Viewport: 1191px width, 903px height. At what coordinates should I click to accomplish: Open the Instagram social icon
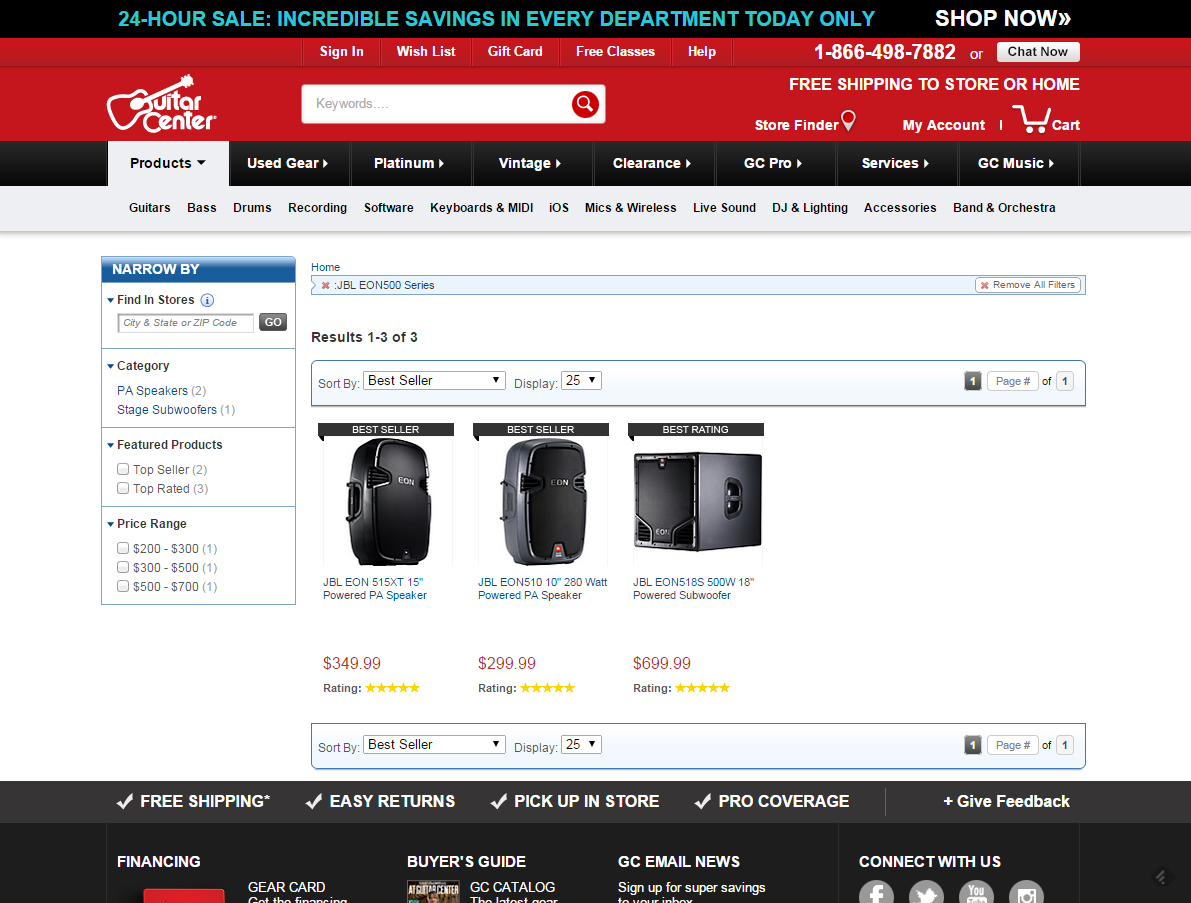pos(1026,893)
